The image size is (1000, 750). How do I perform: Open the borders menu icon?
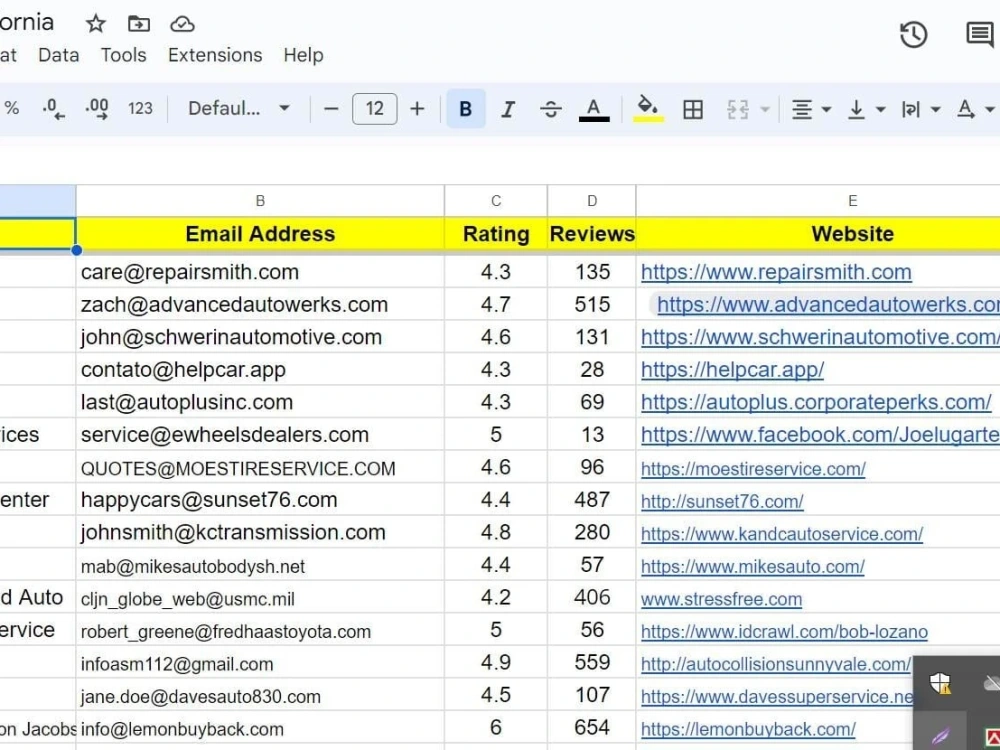pos(693,108)
